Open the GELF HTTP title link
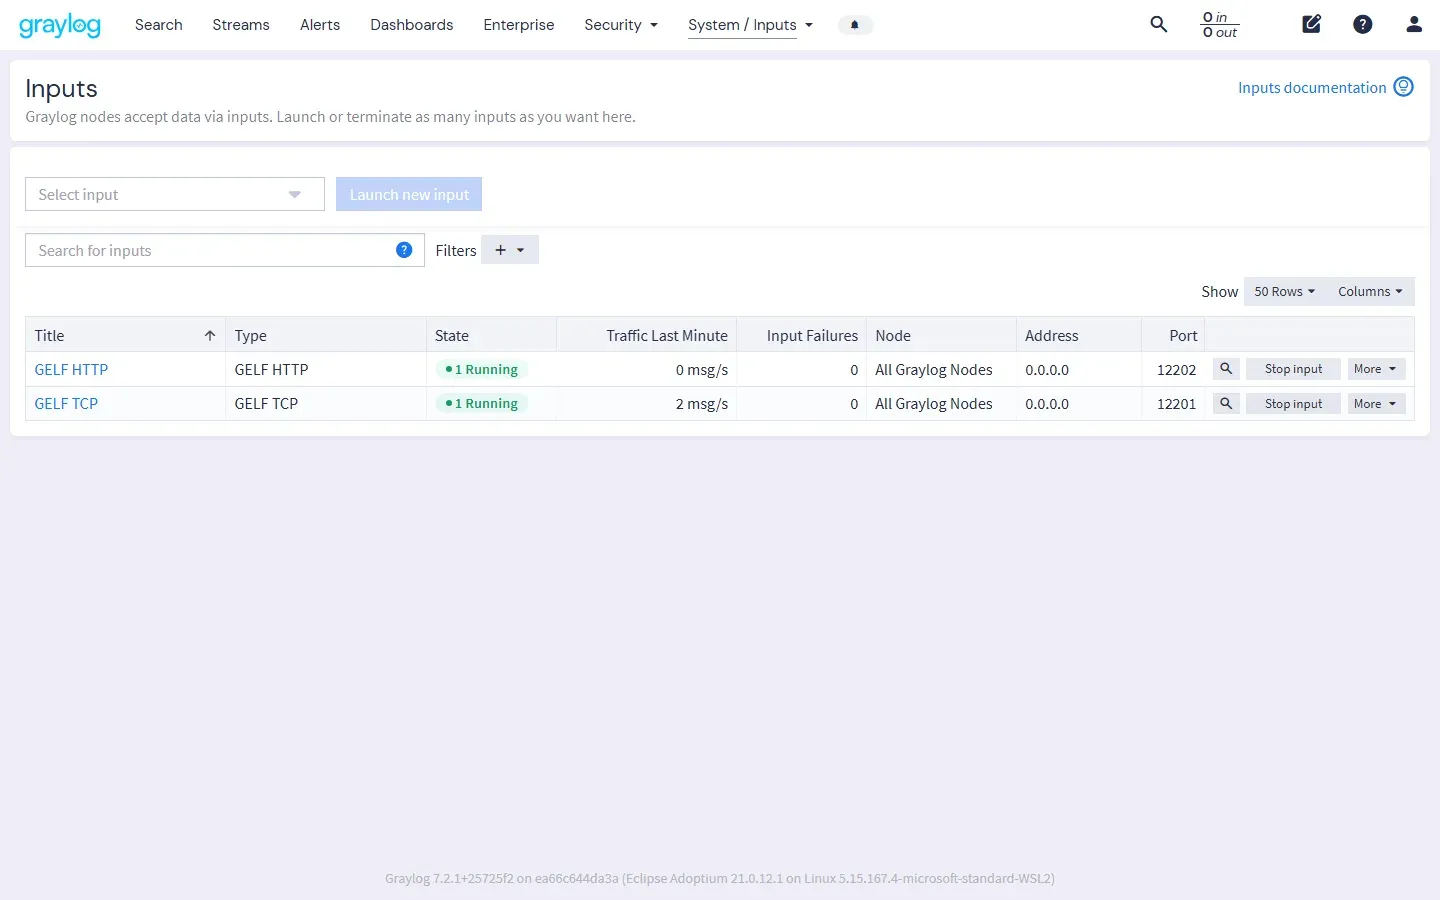 click(x=71, y=369)
